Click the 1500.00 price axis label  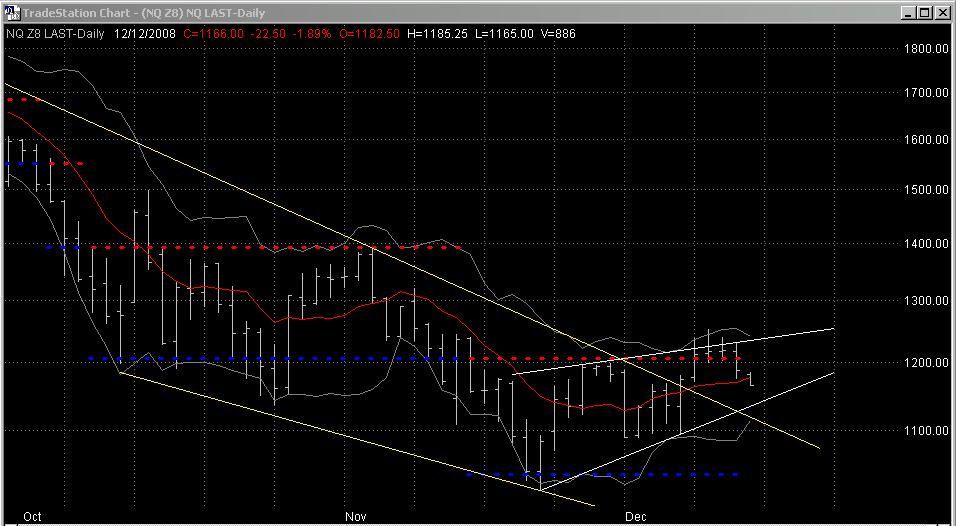coord(927,190)
